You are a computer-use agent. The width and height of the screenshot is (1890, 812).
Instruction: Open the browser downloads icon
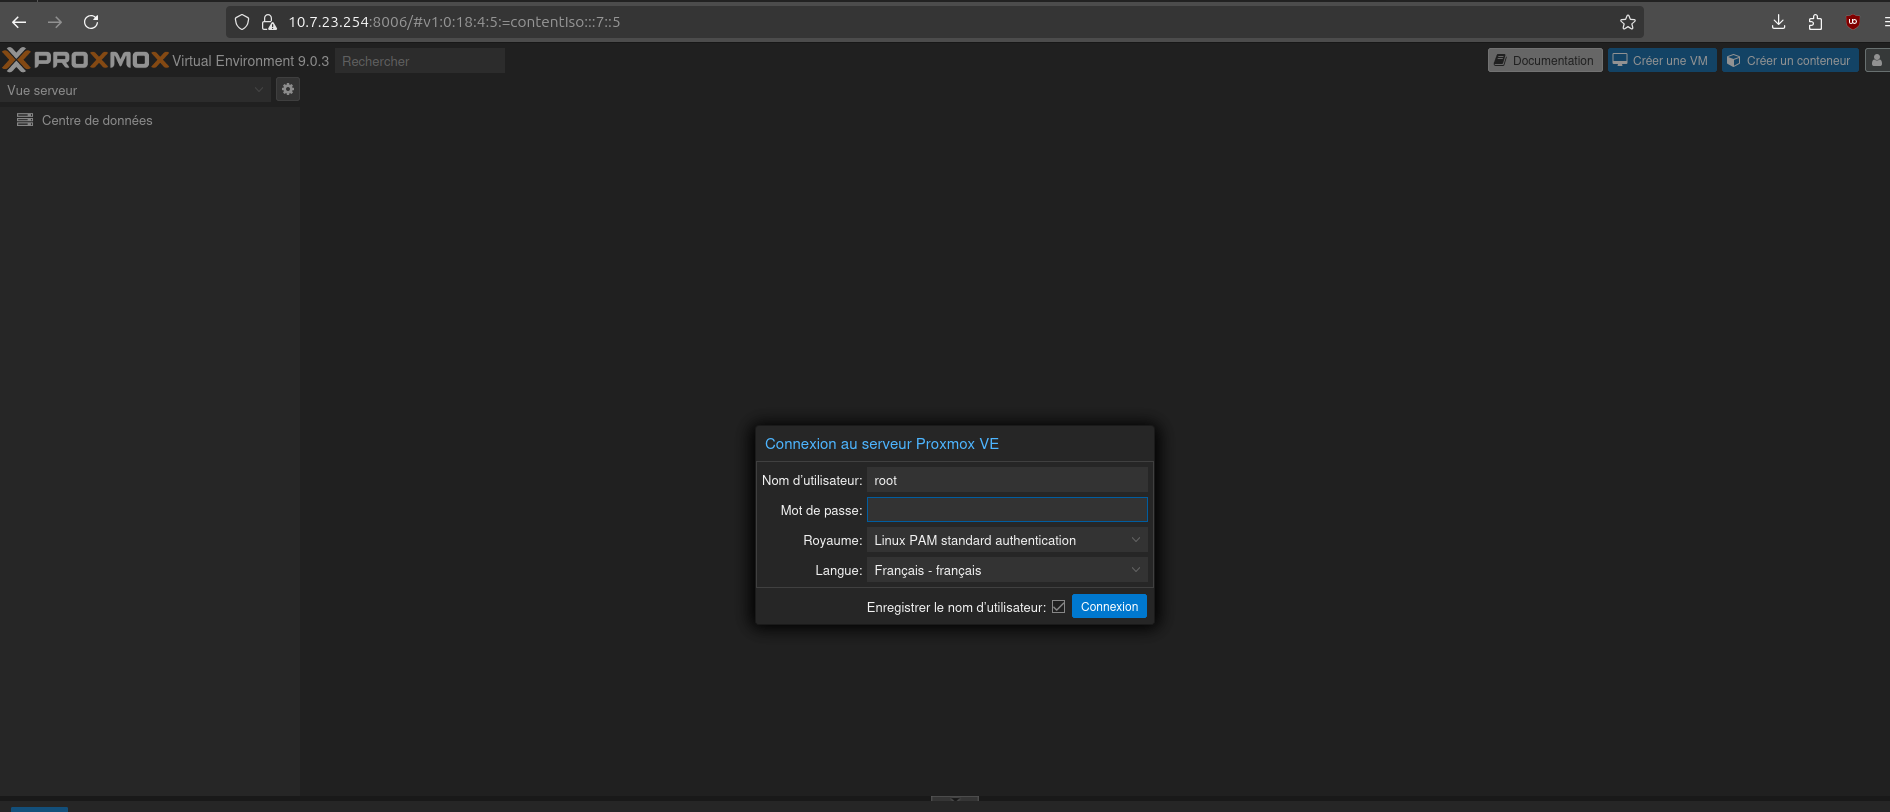click(1778, 22)
